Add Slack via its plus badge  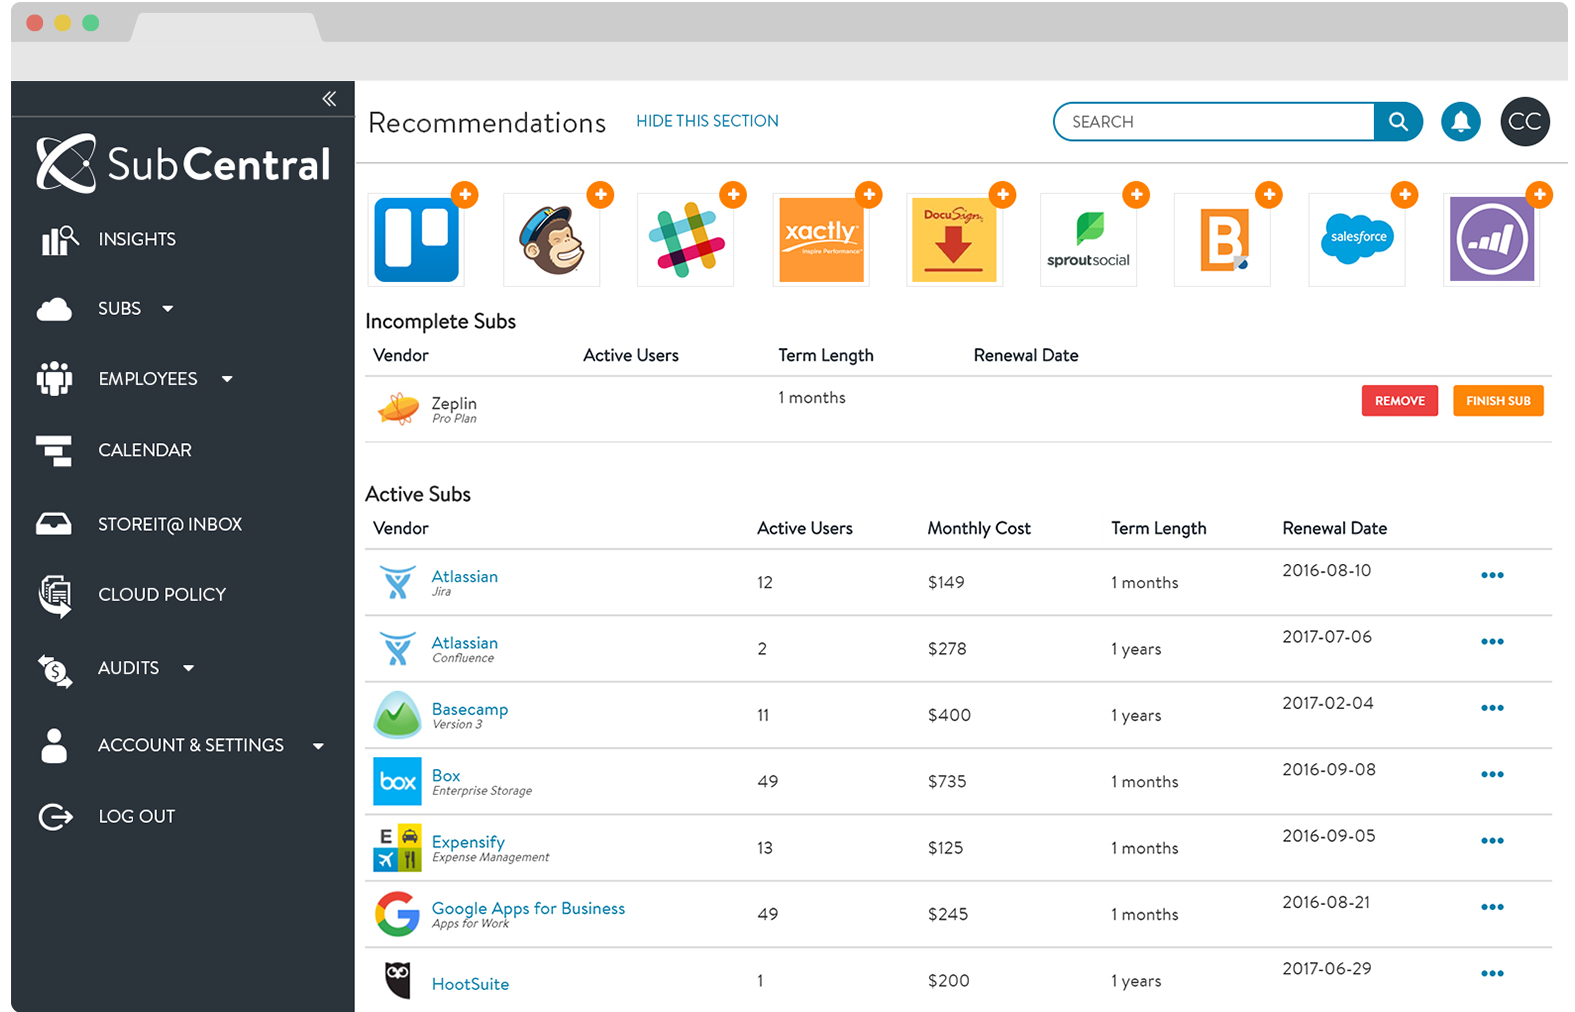[733, 194]
